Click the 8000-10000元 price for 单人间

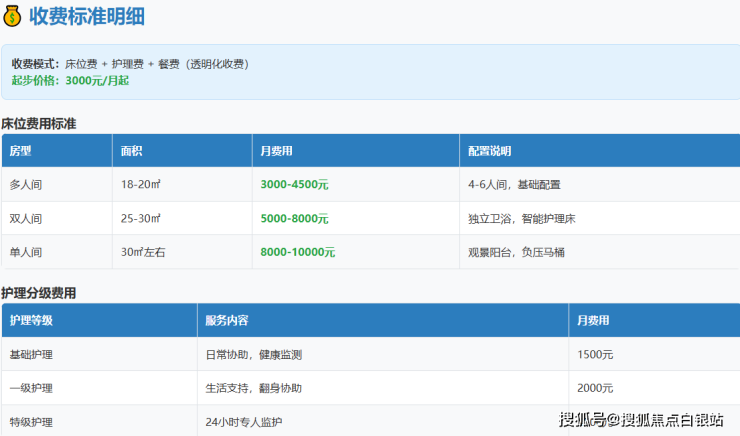(x=297, y=252)
